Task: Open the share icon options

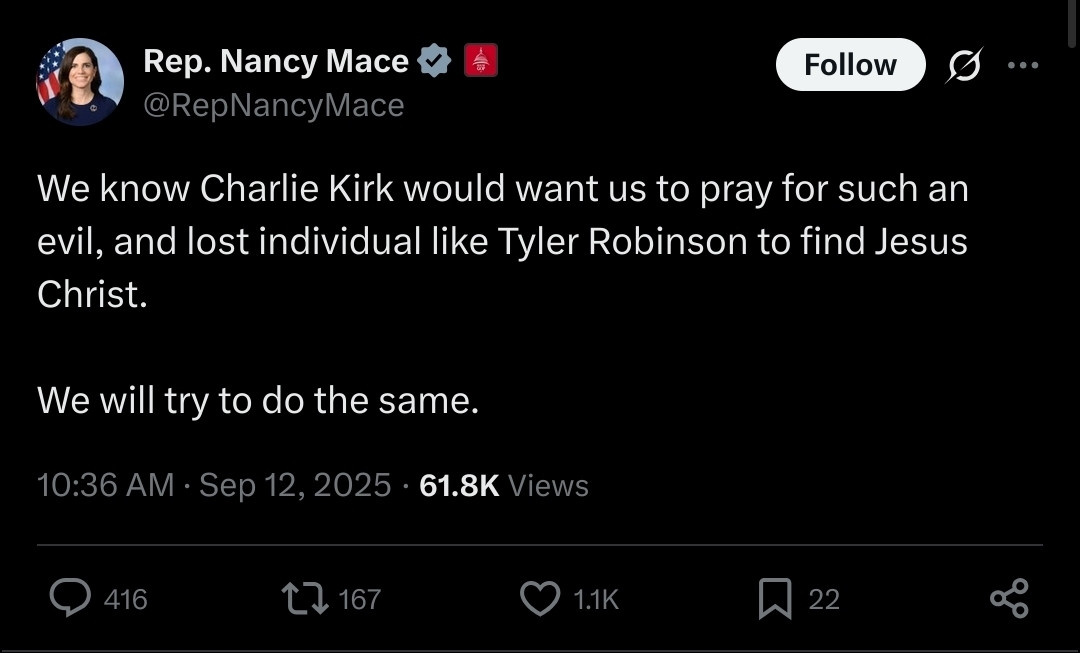Action: [x=1008, y=598]
